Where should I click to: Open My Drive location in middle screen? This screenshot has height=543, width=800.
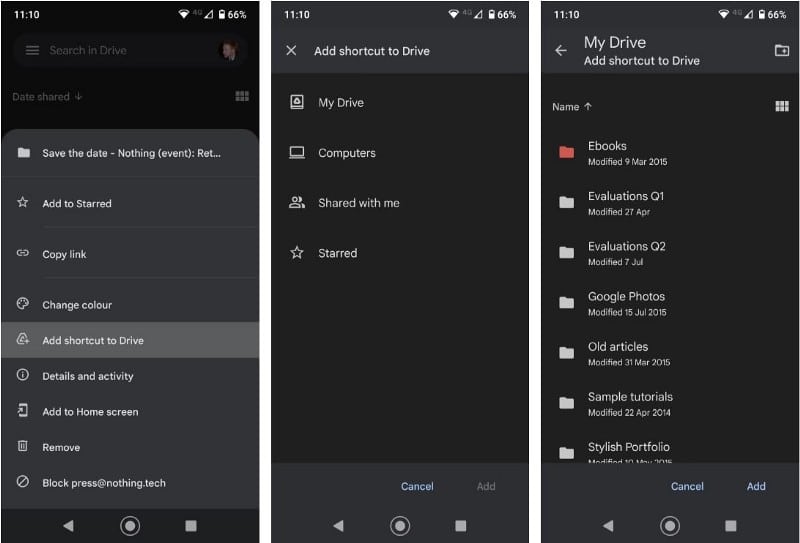pyautogui.click(x=399, y=102)
